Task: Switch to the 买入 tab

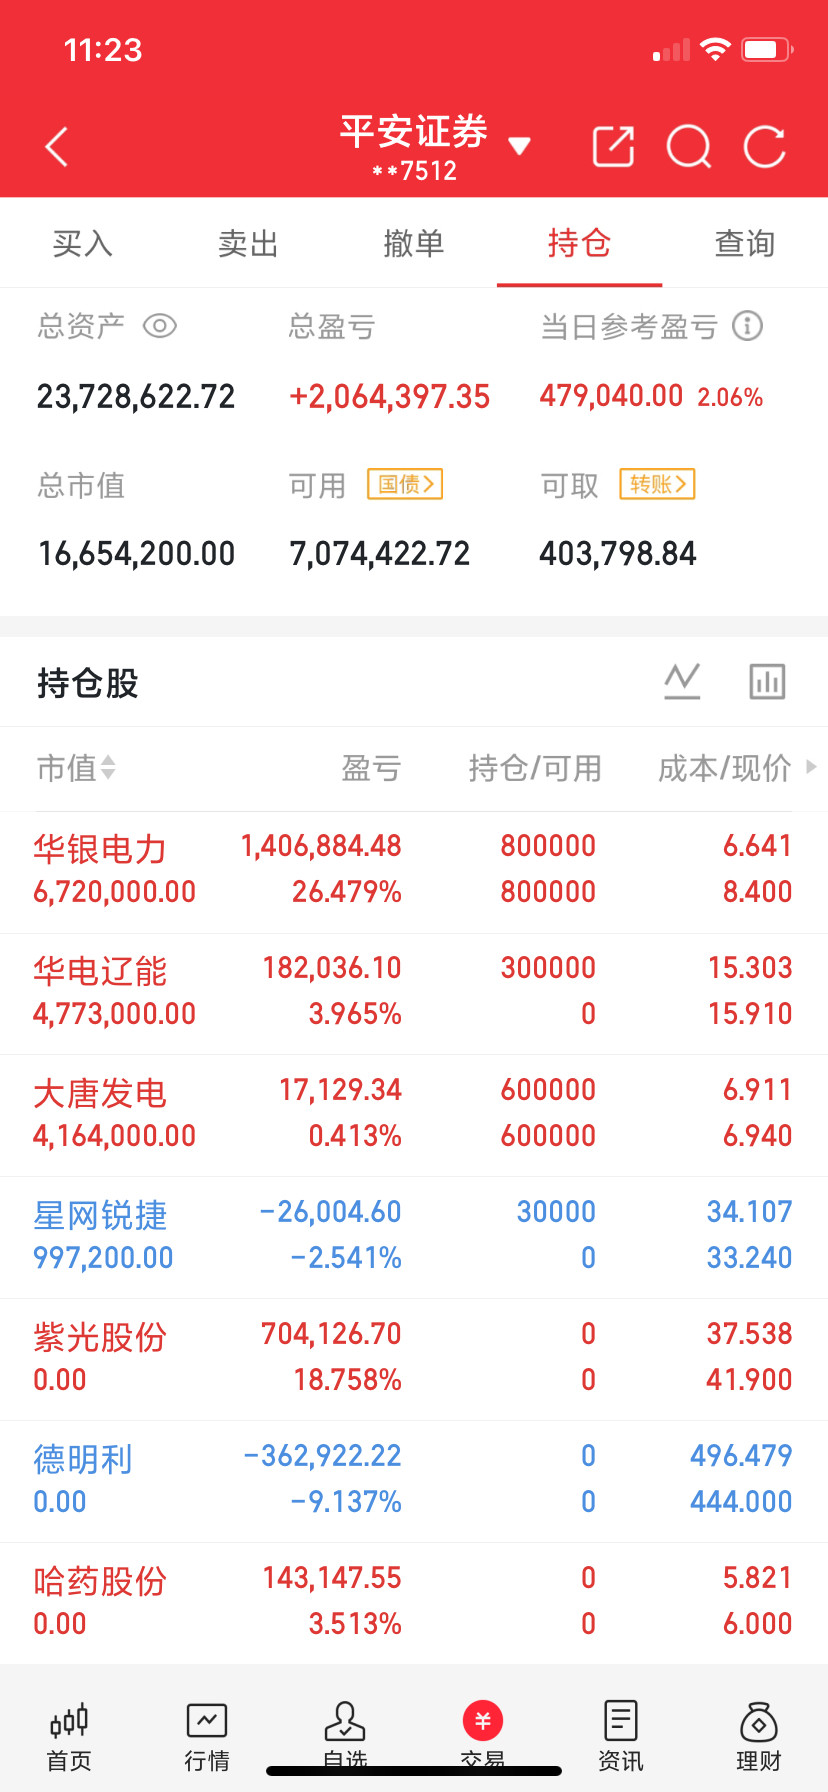Action: tap(83, 243)
